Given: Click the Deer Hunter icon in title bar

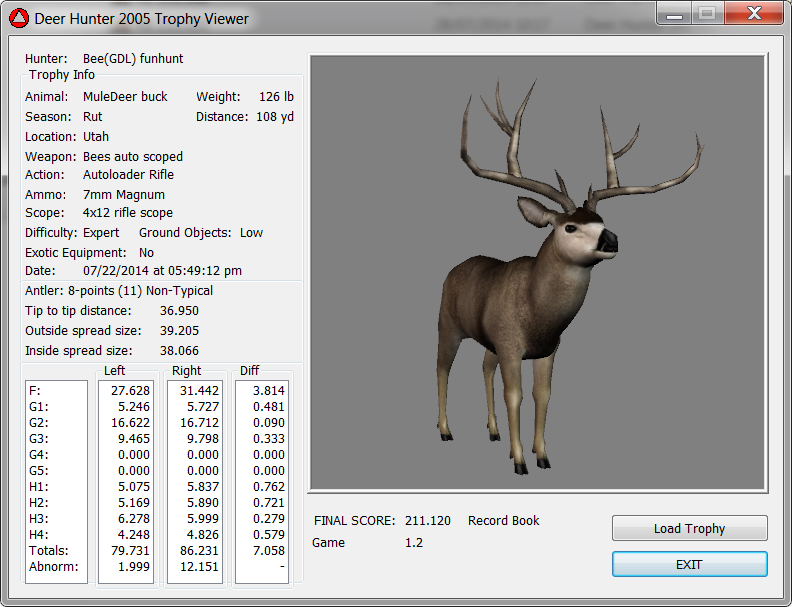Looking at the screenshot, I should pyautogui.click(x=19, y=18).
